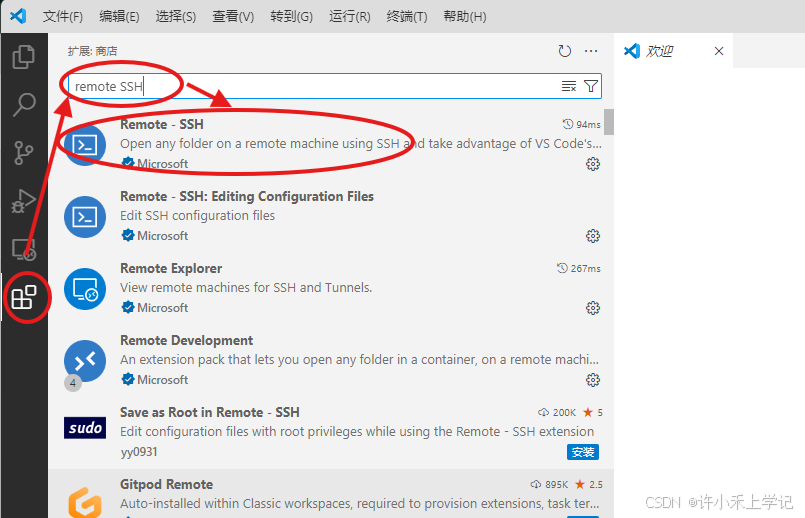Open the extensions filter menu

click(x=591, y=86)
